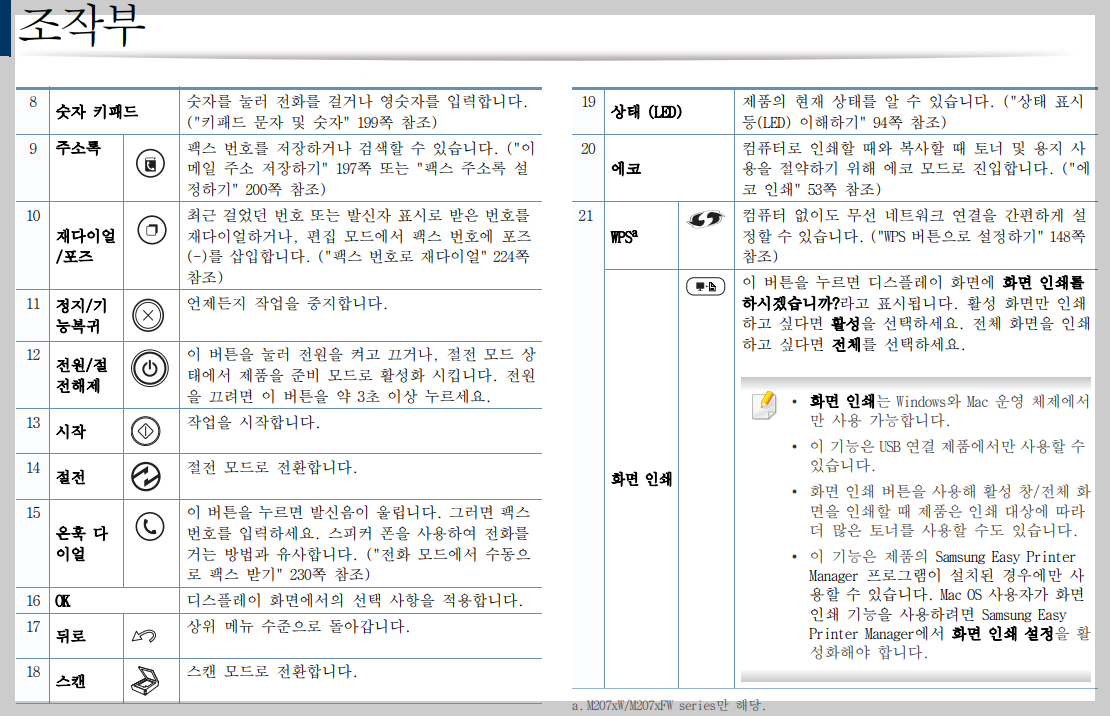This screenshot has height=716, width=1110.
Task: Select the label 시작
Action: coord(71,431)
